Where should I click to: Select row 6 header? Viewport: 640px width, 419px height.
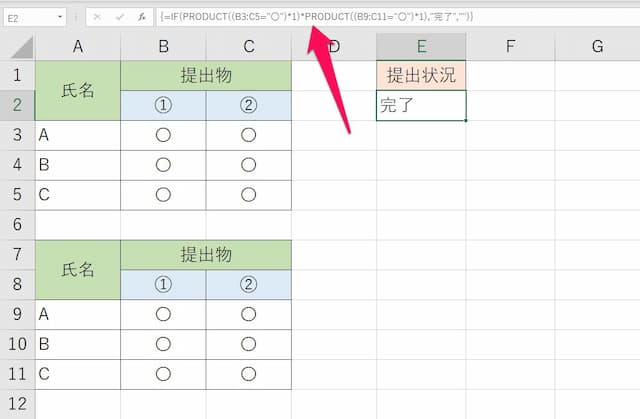point(17,225)
